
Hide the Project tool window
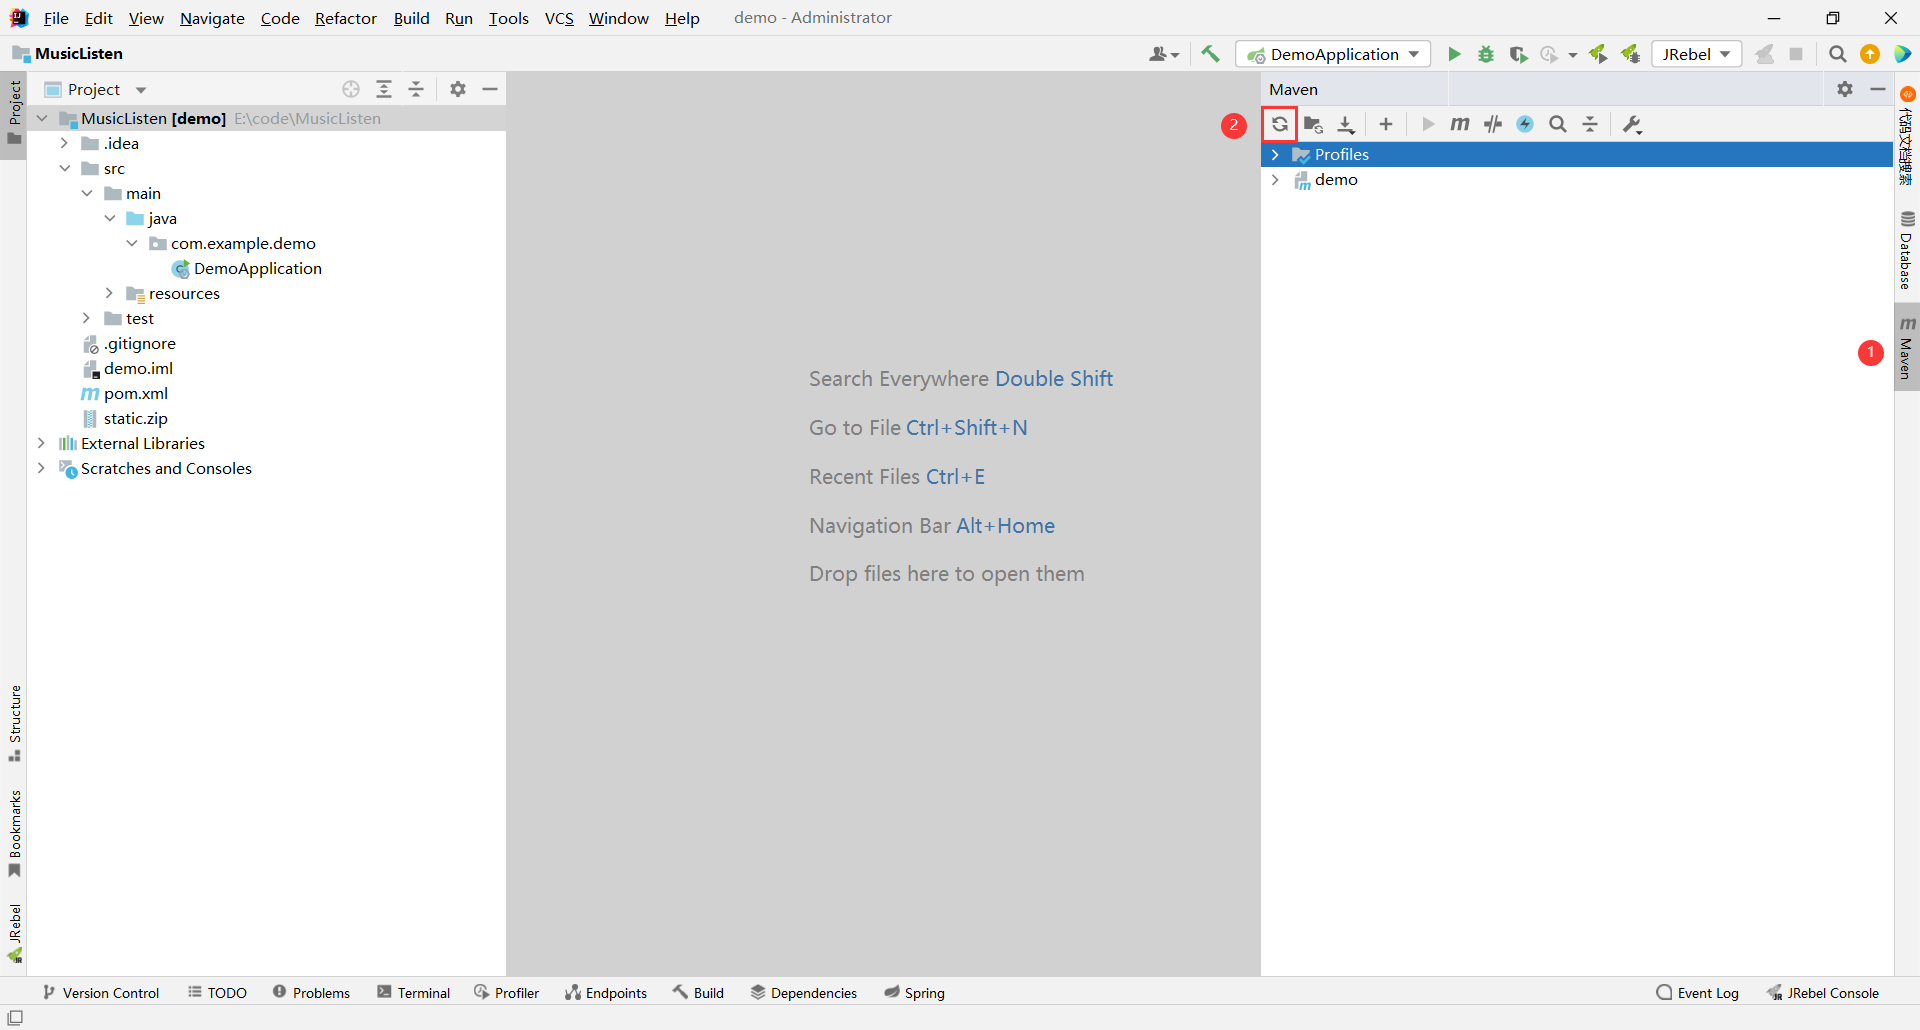pyautogui.click(x=490, y=89)
